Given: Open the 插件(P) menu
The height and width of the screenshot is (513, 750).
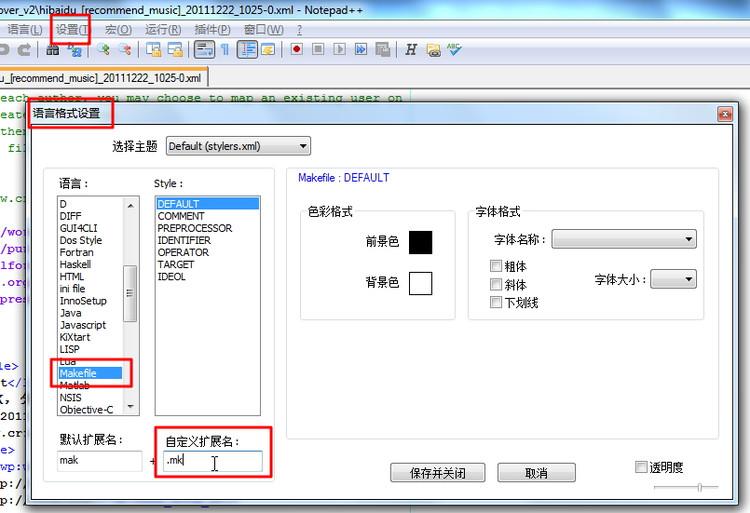Looking at the screenshot, I should (212, 30).
